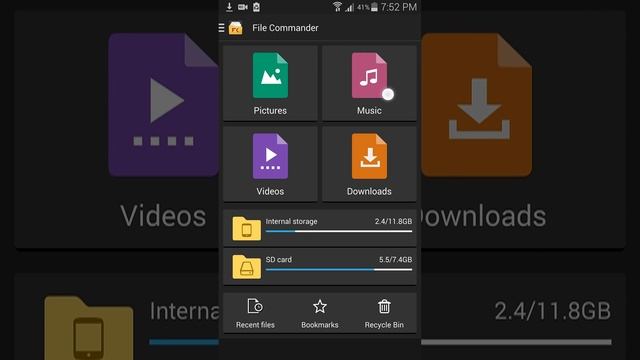
Task: Open the Pictures category
Action: (270, 83)
